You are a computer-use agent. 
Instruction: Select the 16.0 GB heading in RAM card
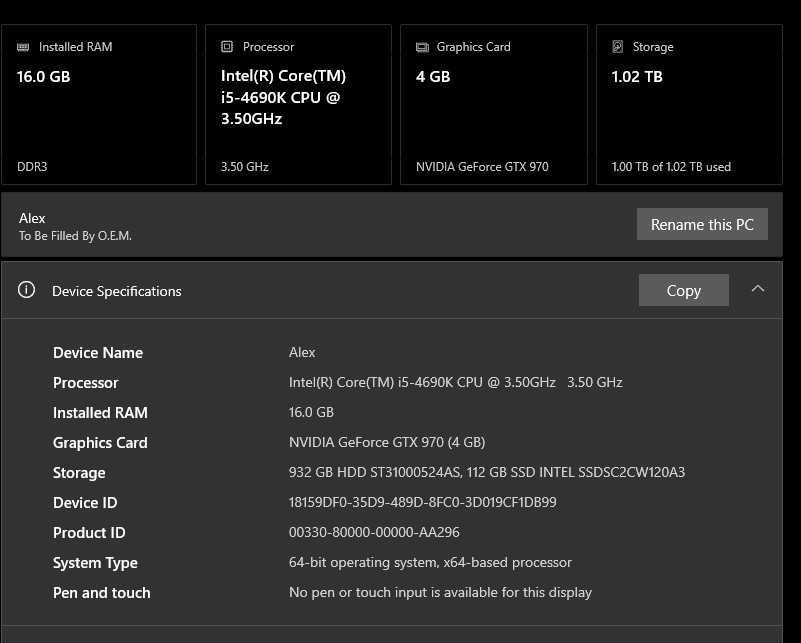click(x=43, y=77)
